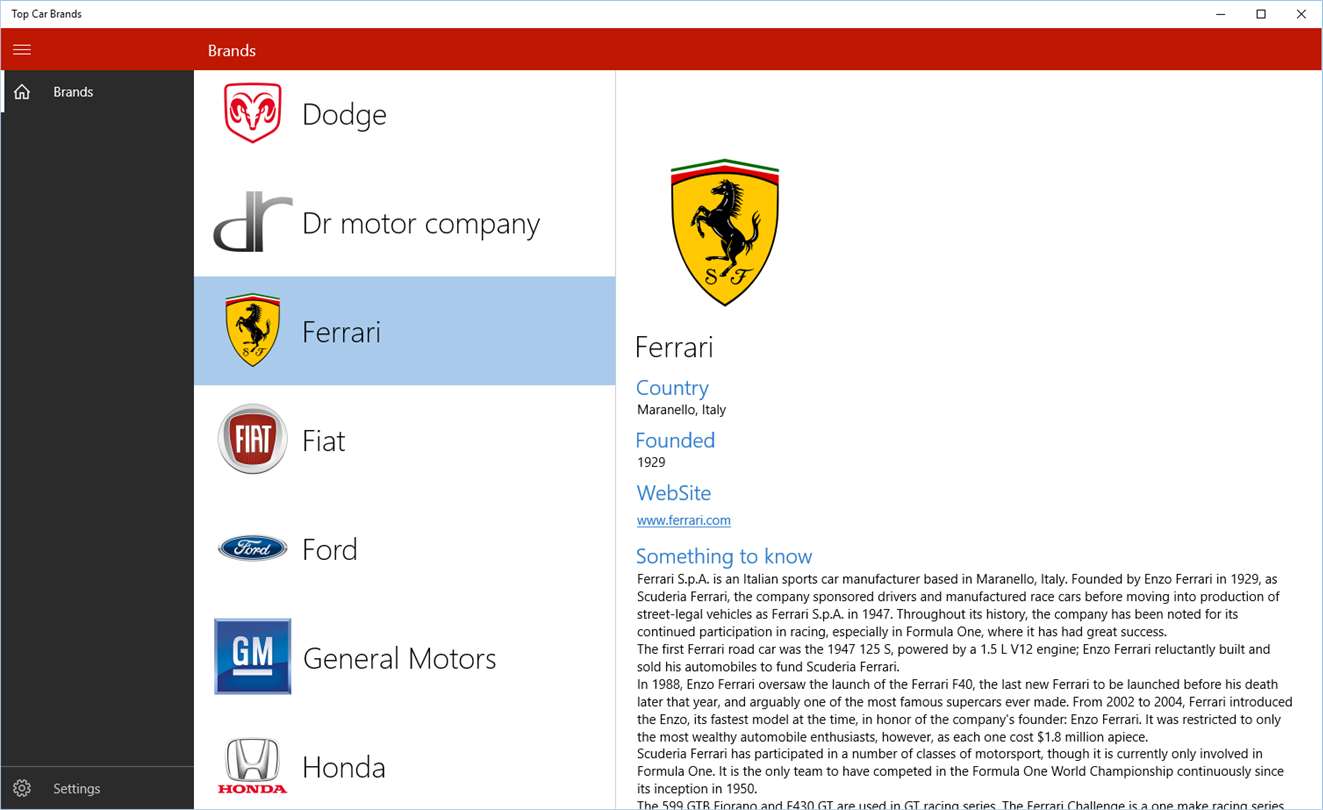Screen dimensions: 1323x810
Task: Click the General Motors GM logo
Action: [x=253, y=656]
